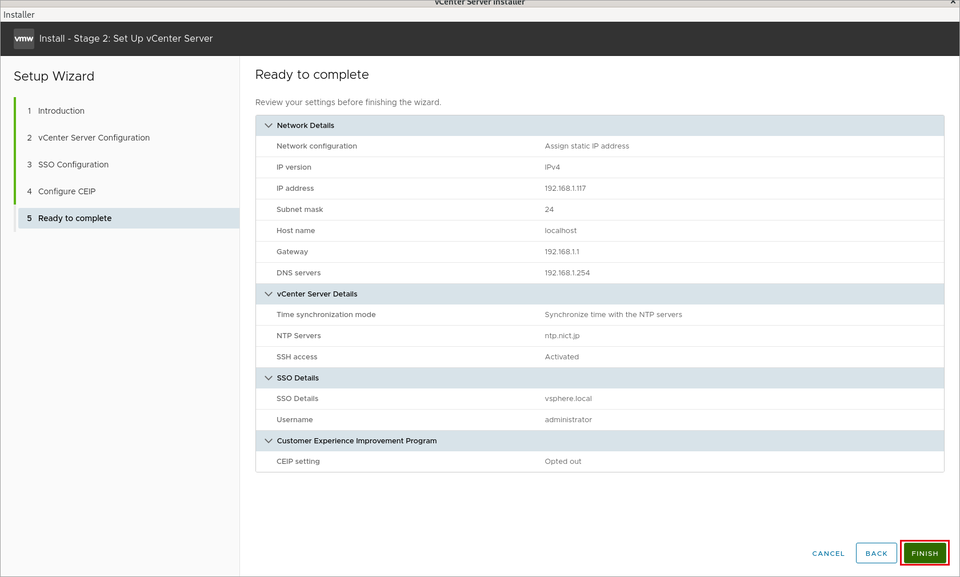960x577 pixels.
Task: Jump to the SSO Configuration step
Action: coord(73,165)
